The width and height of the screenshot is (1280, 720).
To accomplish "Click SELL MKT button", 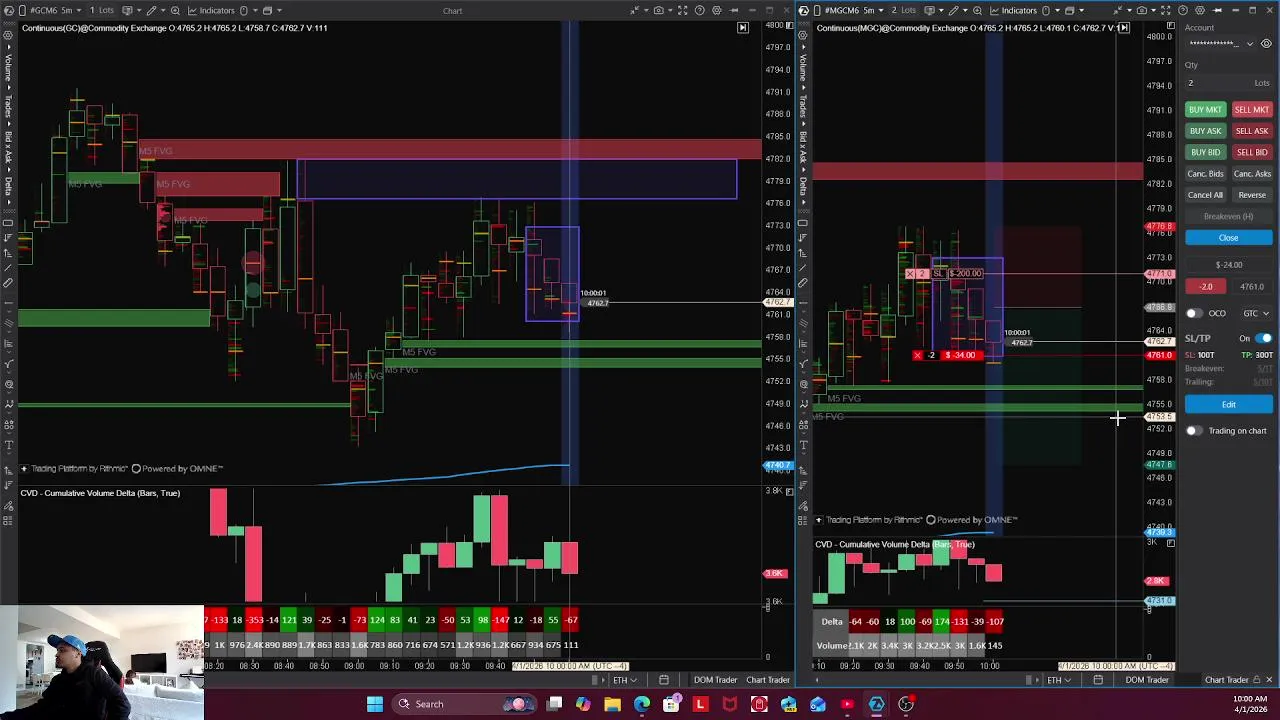I will 1251,110.
